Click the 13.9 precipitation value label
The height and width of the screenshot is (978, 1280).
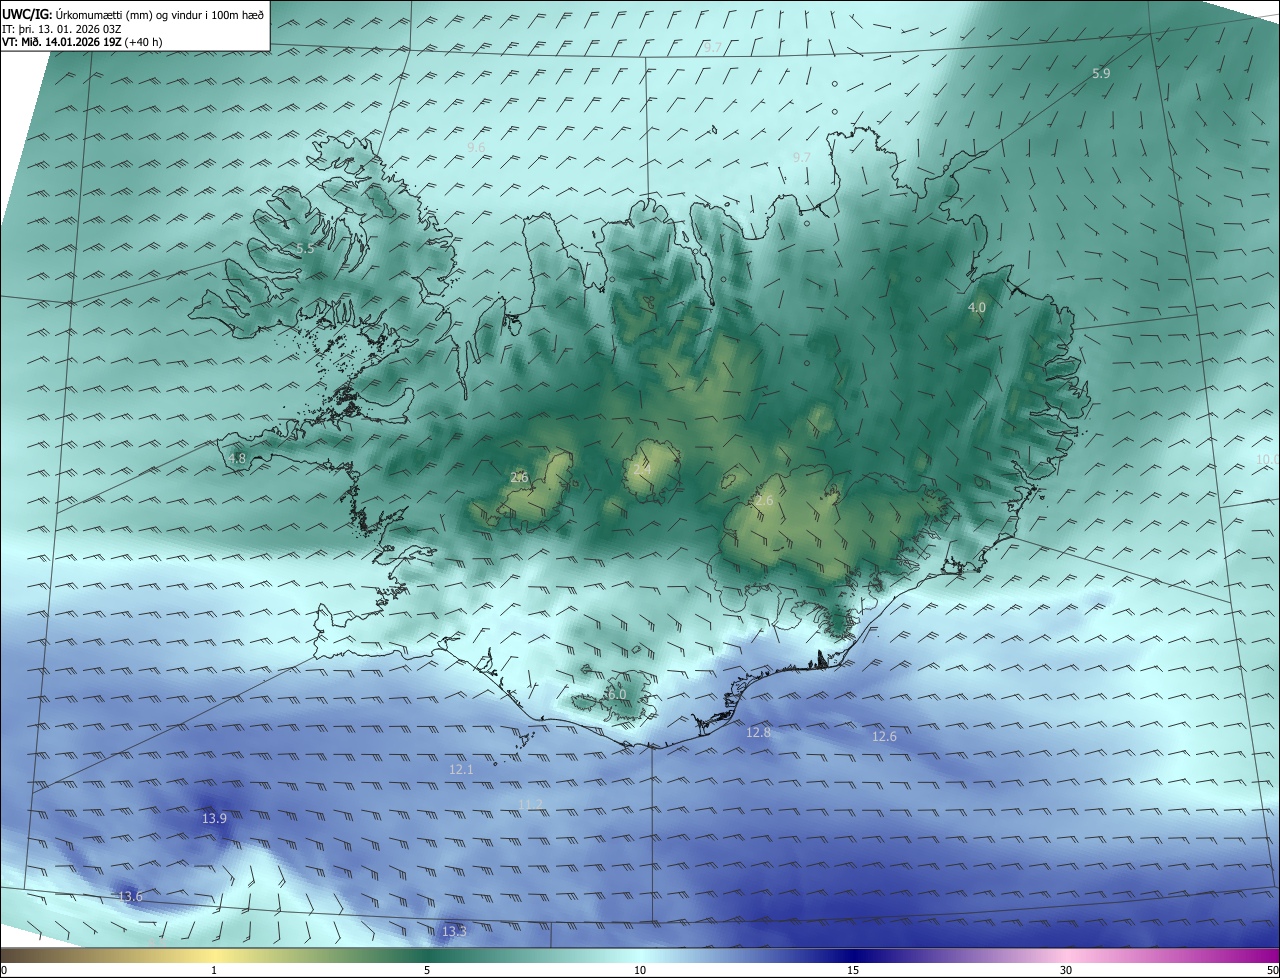click(214, 818)
